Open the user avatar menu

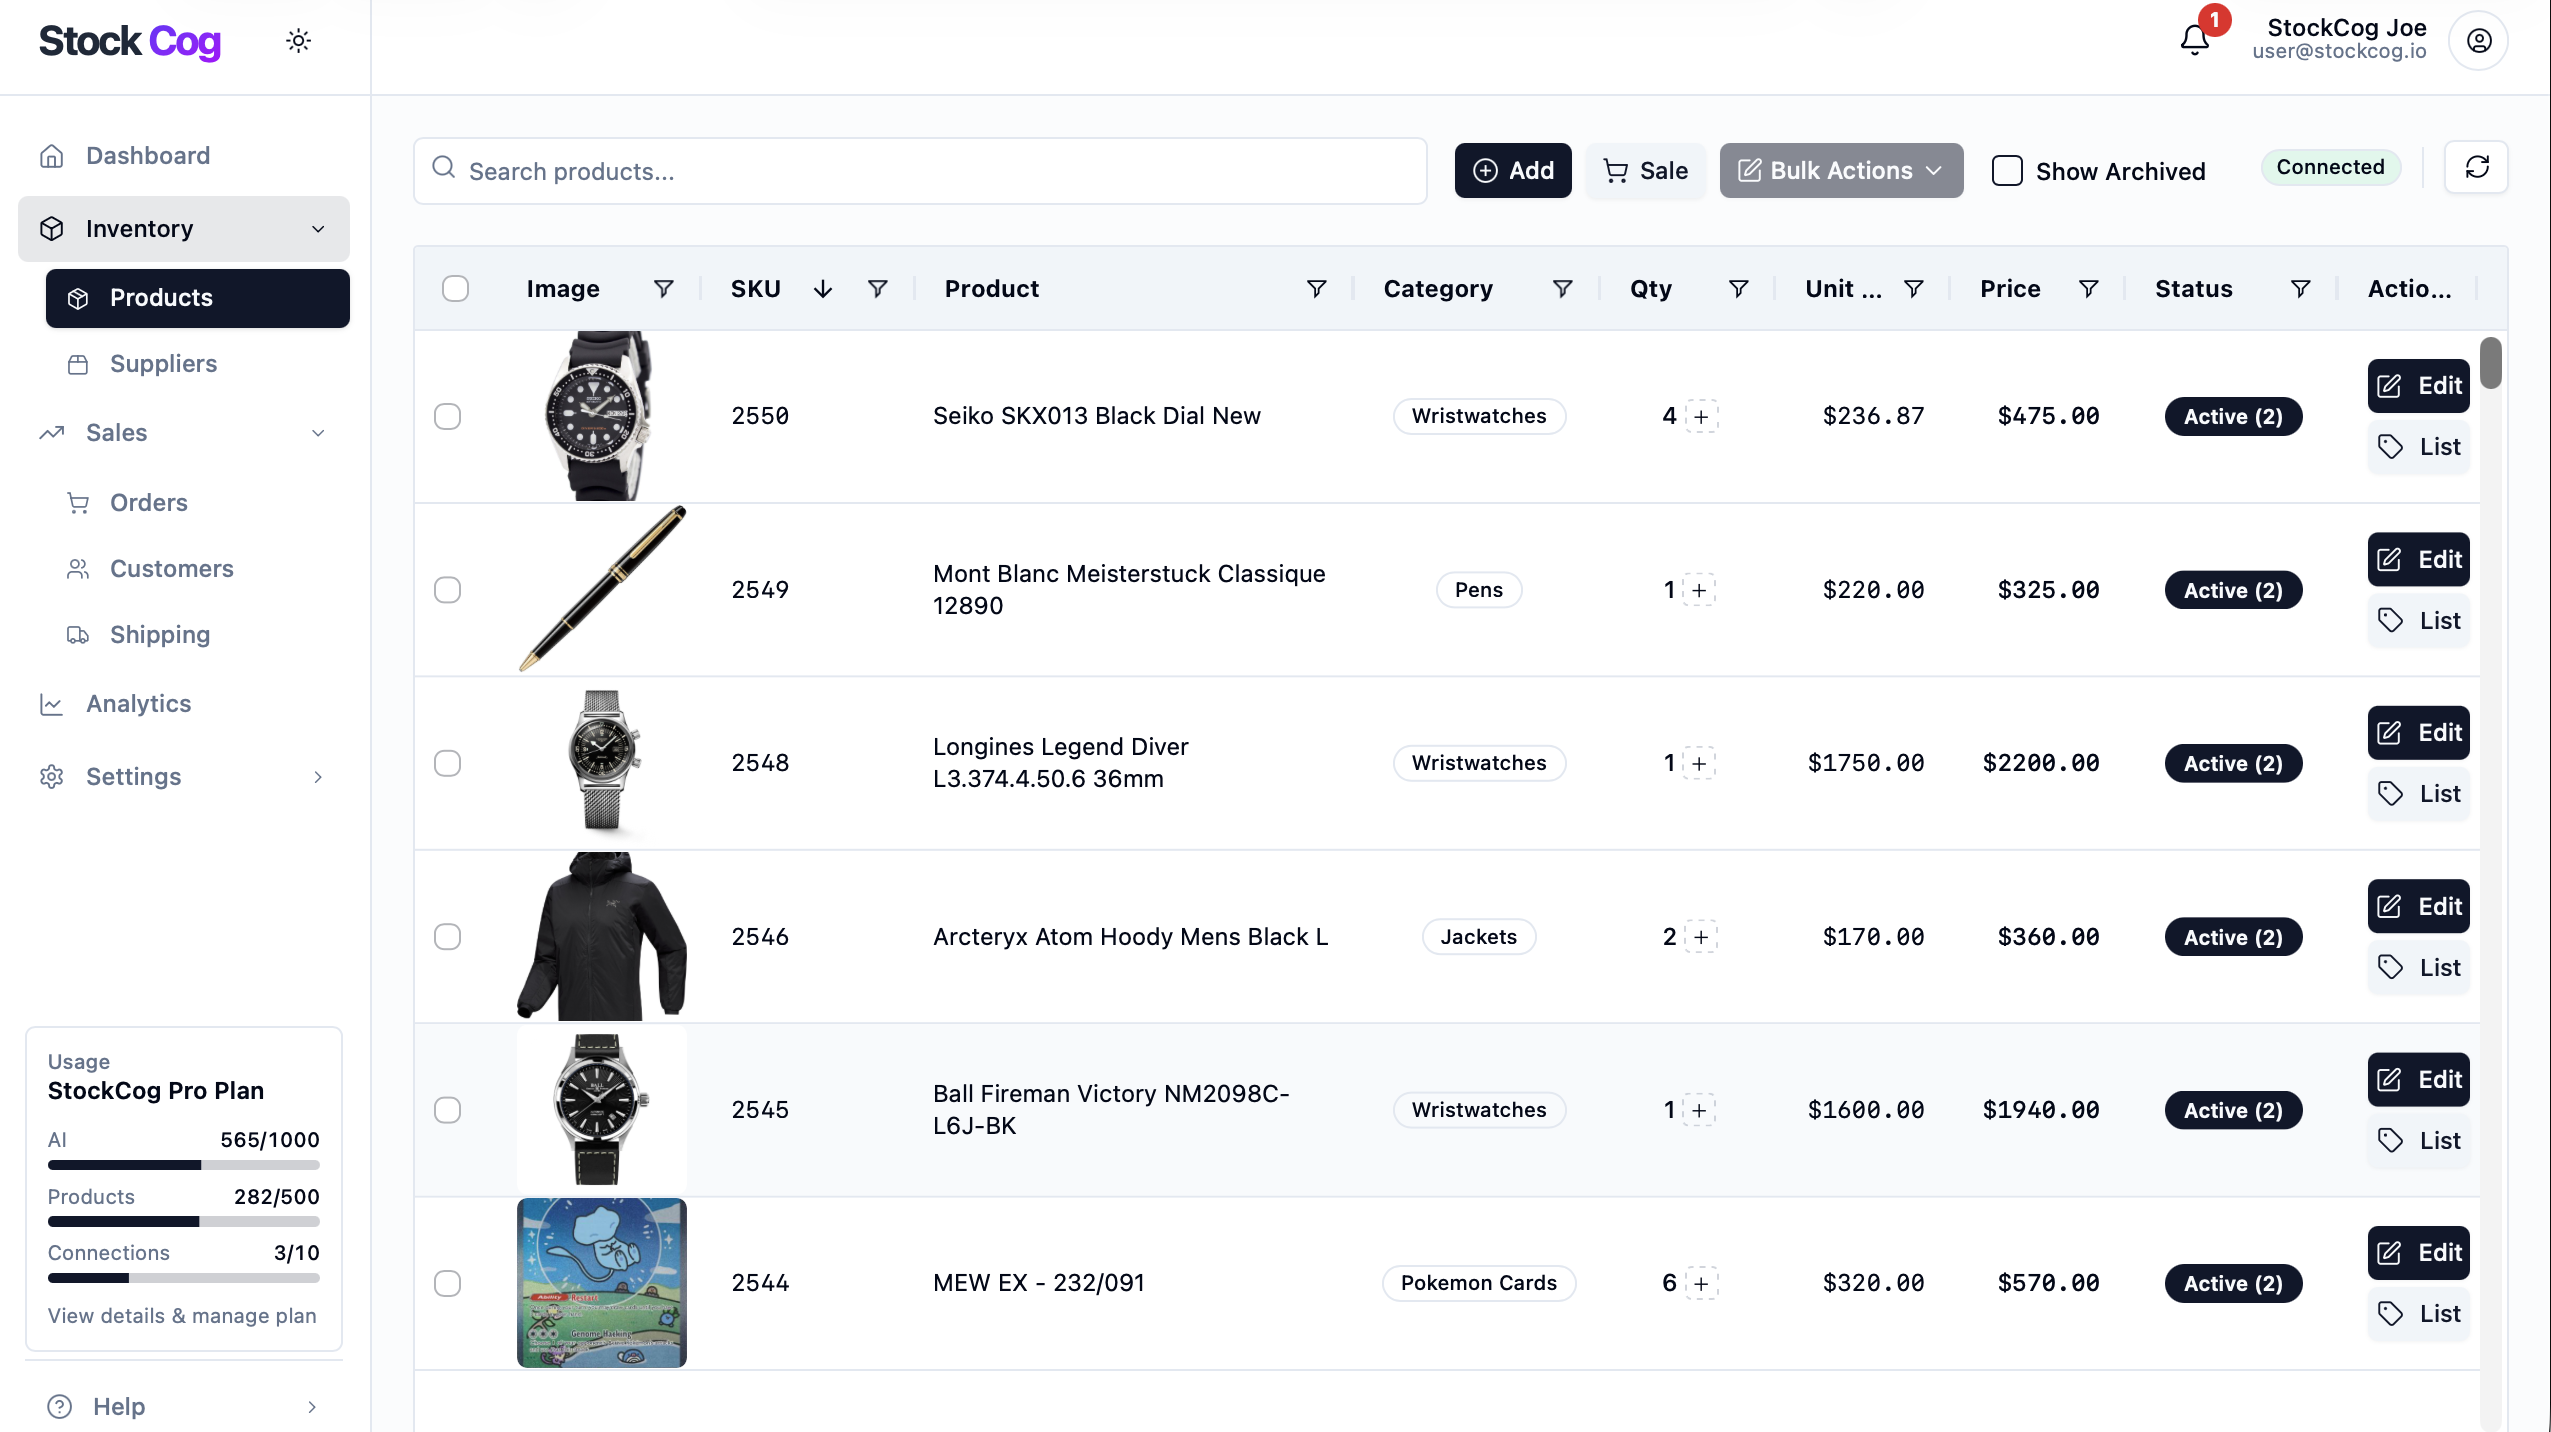coord(2477,40)
